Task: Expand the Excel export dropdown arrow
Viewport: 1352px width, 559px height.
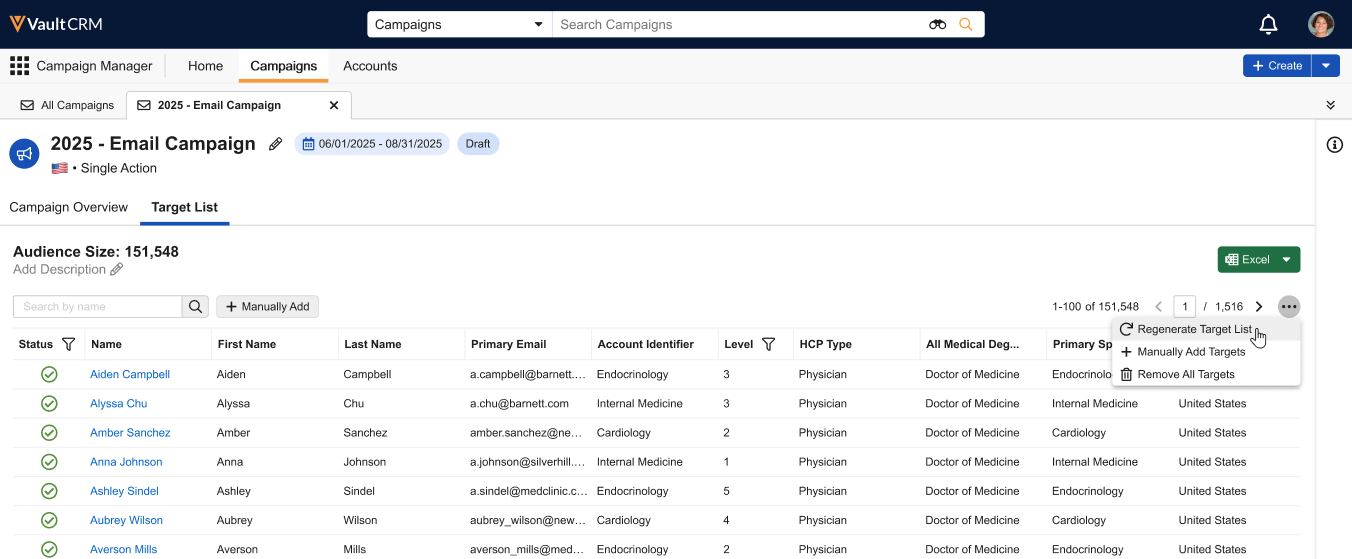Action: pyautogui.click(x=1286, y=260)
